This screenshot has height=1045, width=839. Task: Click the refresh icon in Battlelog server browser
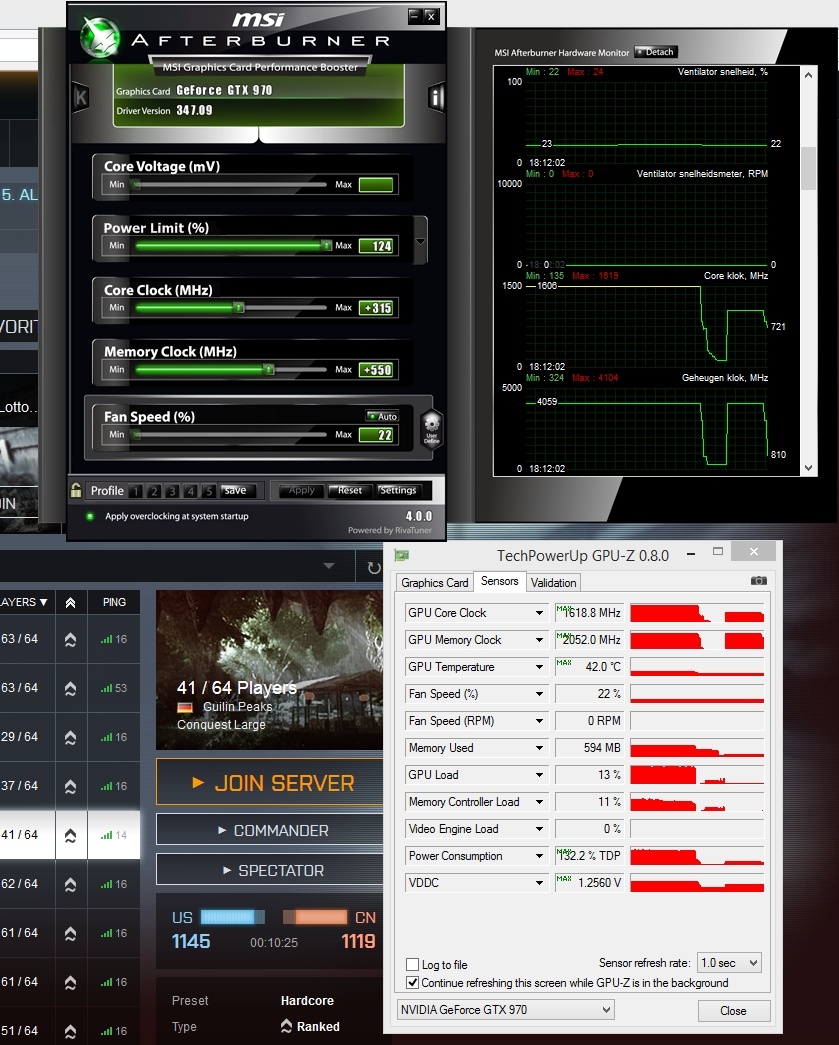coord(374,568)
